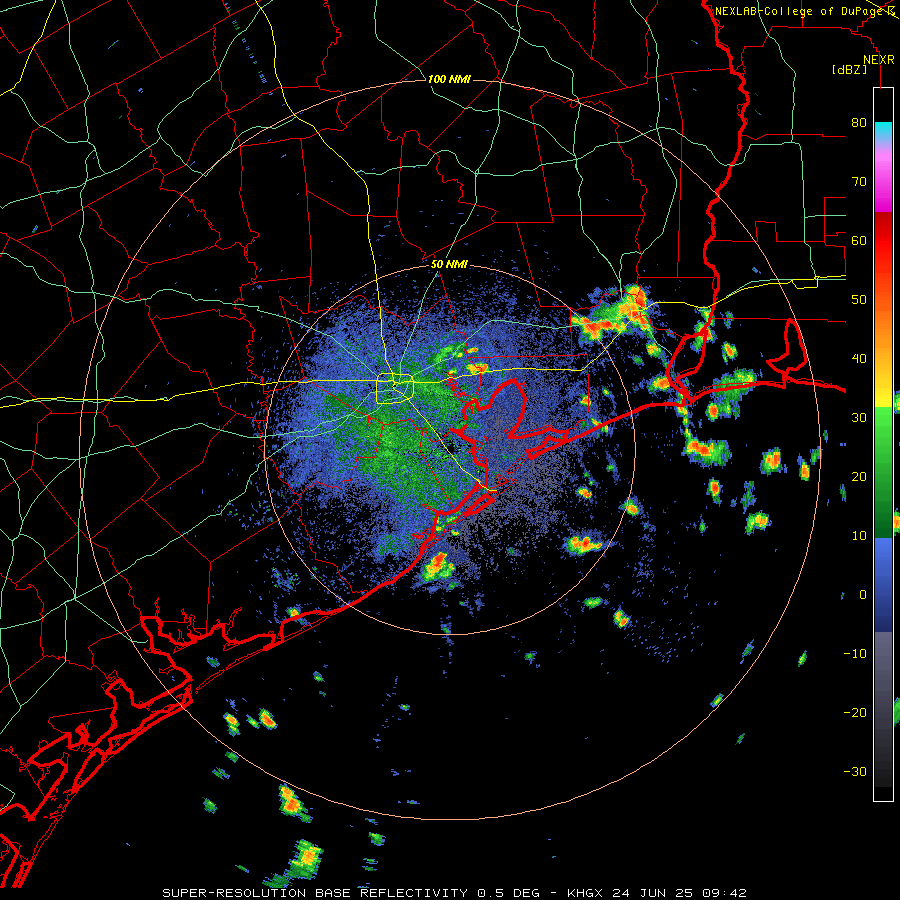Select the "70" value on dBZ scale
This screenshot has height=900, width=900.
[x=859, y=181]
